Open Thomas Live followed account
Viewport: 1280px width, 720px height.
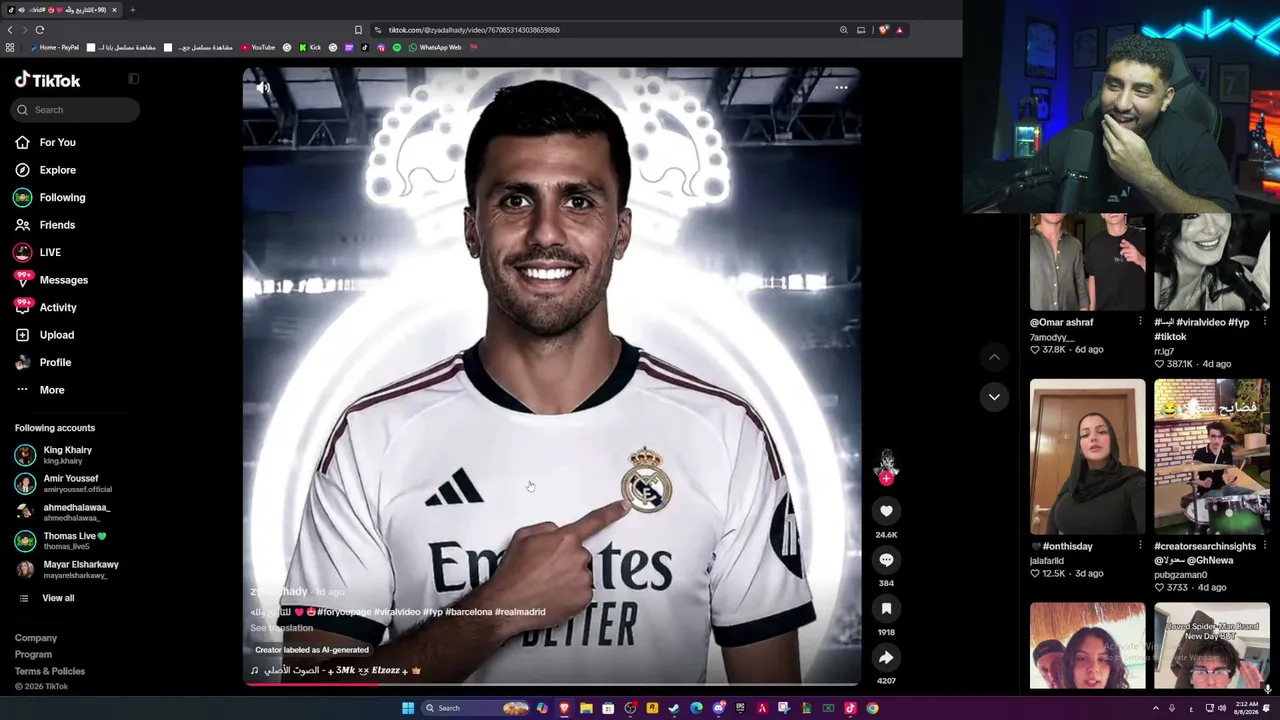(x=61, y=541)
